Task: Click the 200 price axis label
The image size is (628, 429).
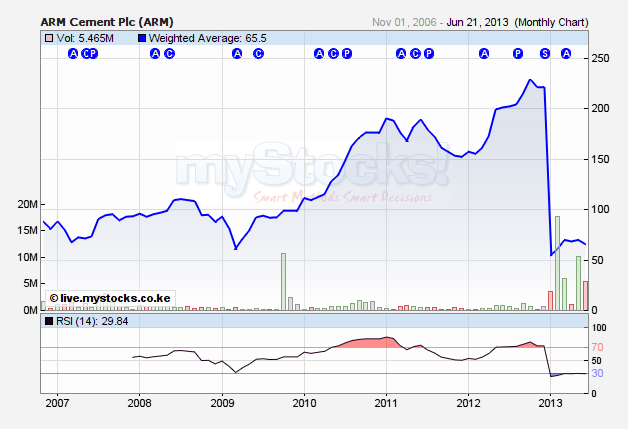Action: pos(600,109)
